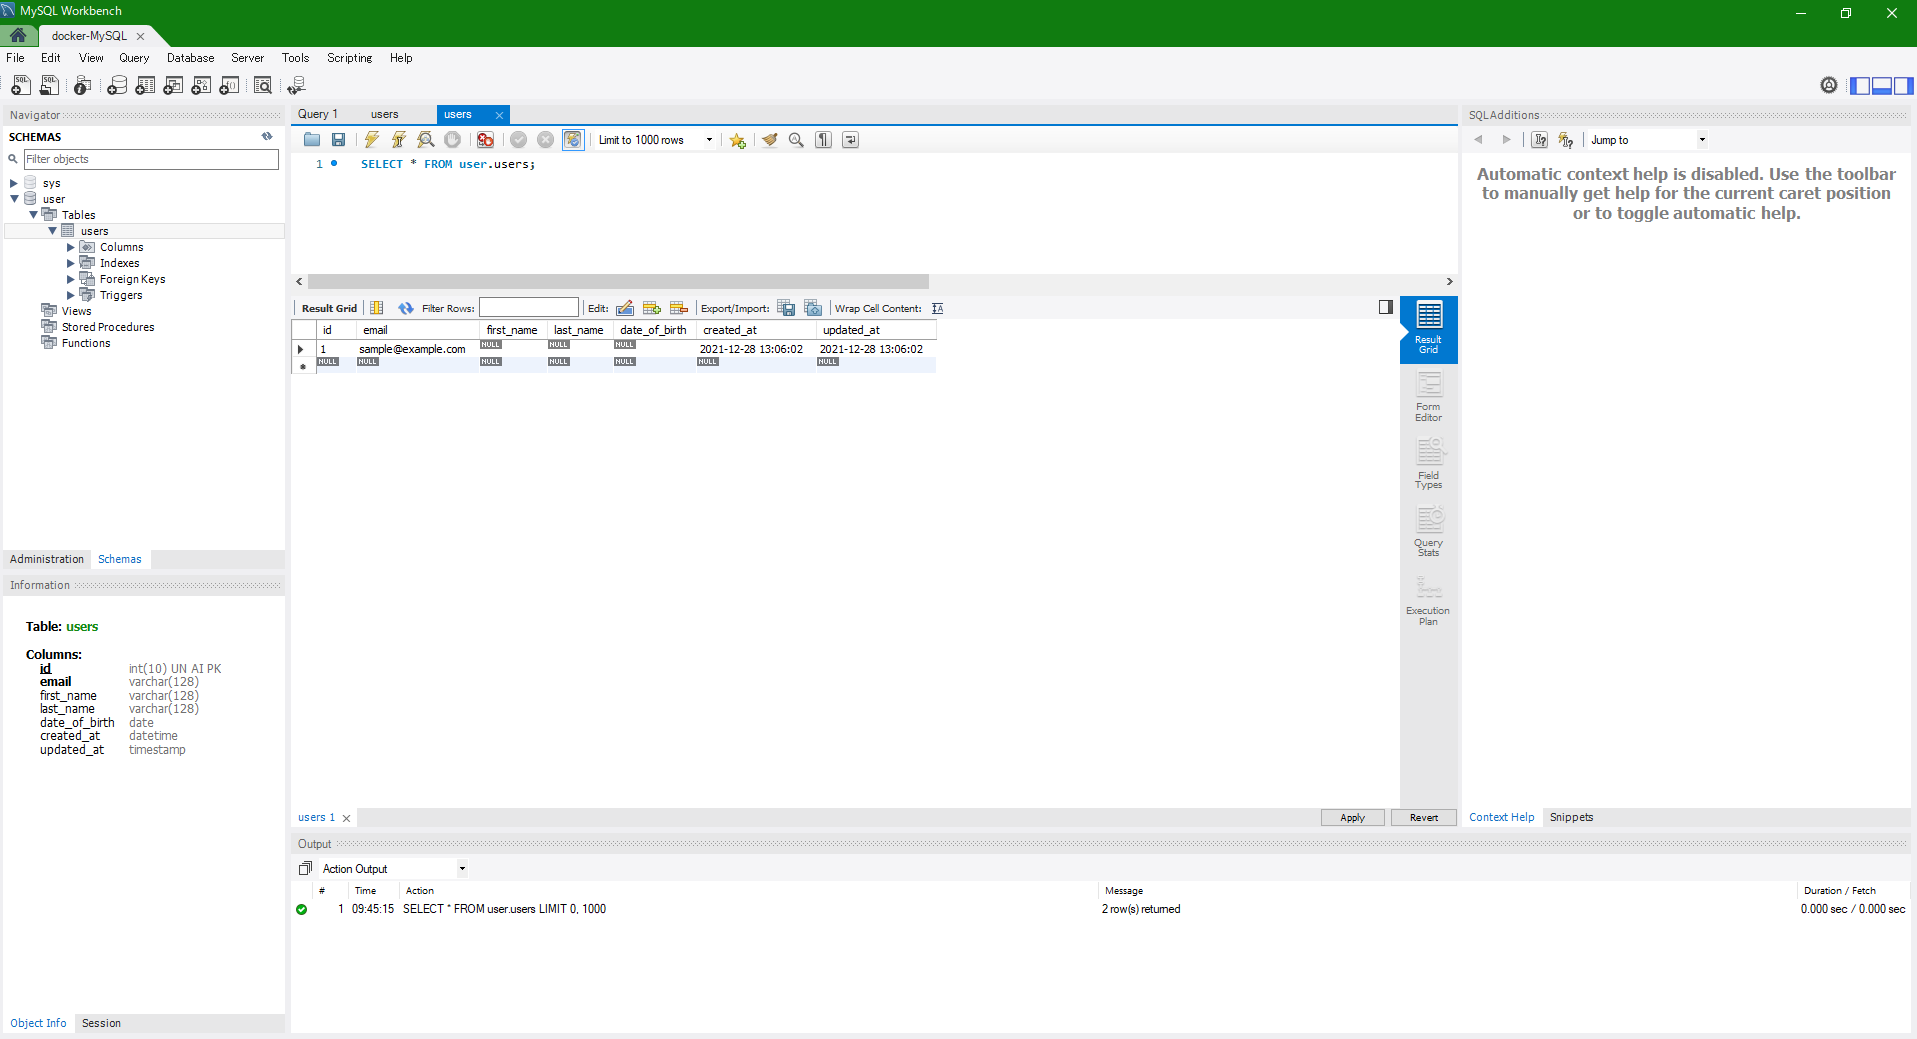
Task: Execute the query with the lightning bolt
Action: (372, 140)
